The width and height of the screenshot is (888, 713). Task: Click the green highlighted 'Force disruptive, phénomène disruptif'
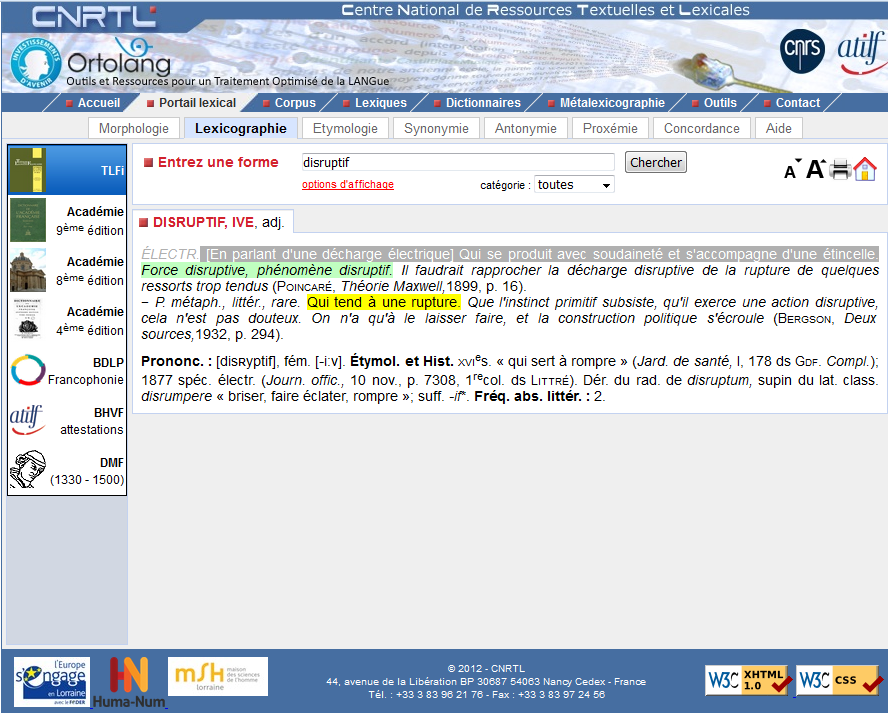coord(266,270)
